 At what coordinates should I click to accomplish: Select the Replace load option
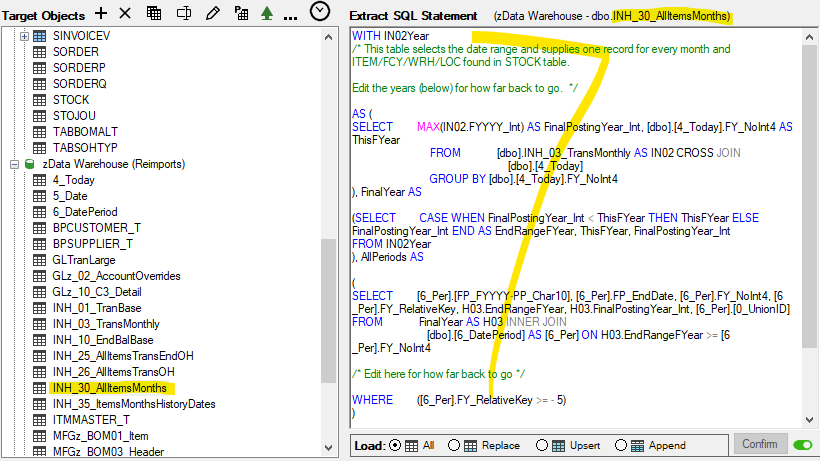click(x=455, y=445)
